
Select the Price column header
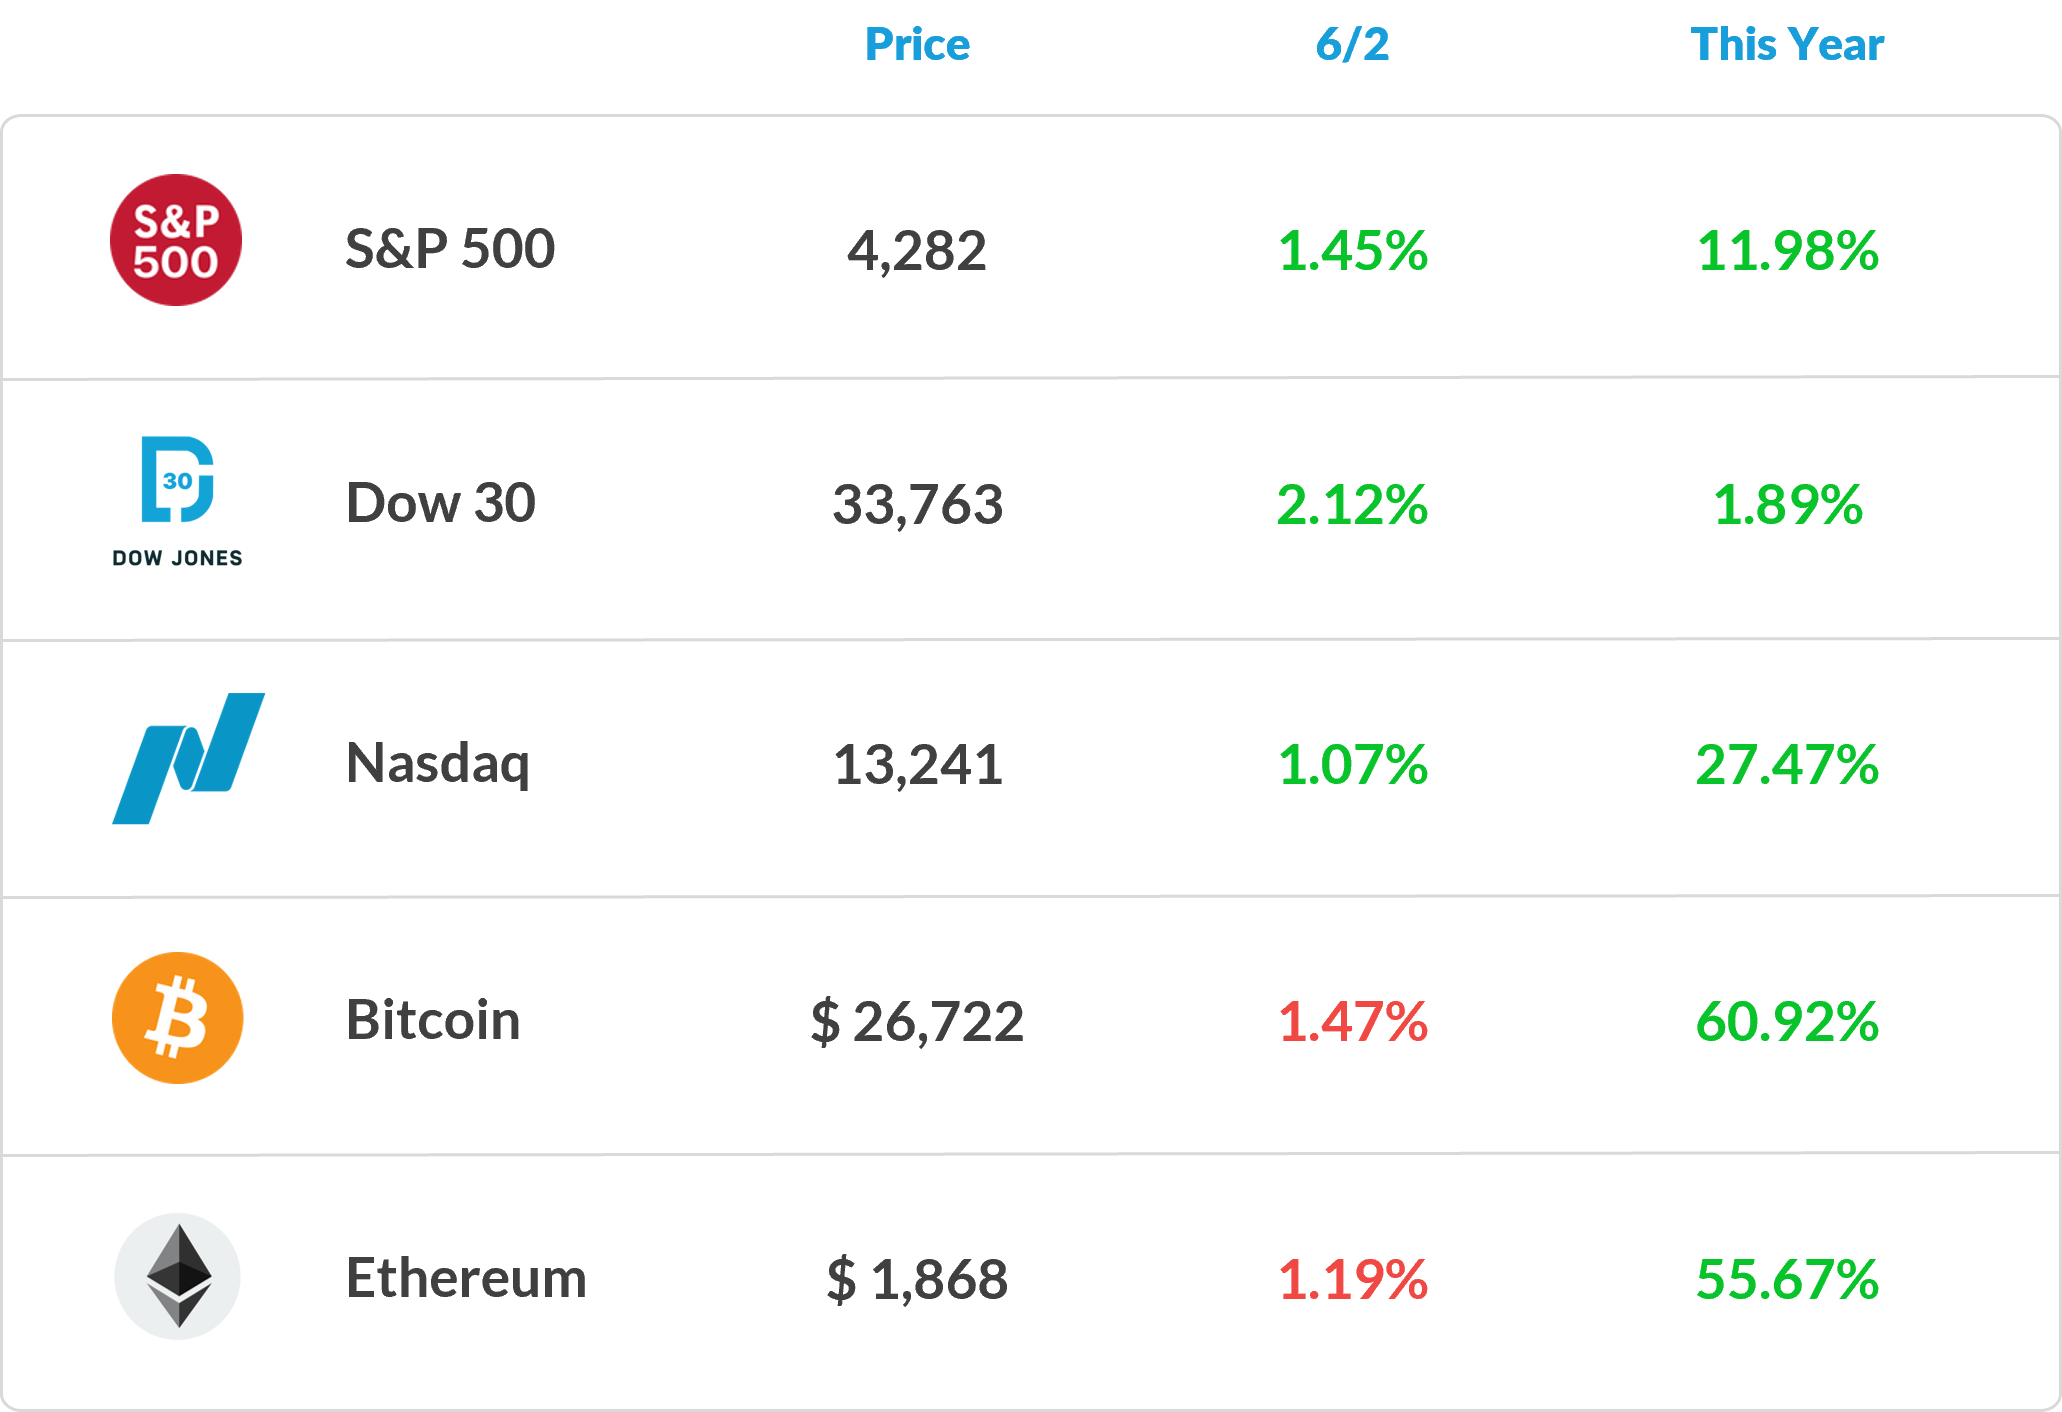click(x=917, y=45)
